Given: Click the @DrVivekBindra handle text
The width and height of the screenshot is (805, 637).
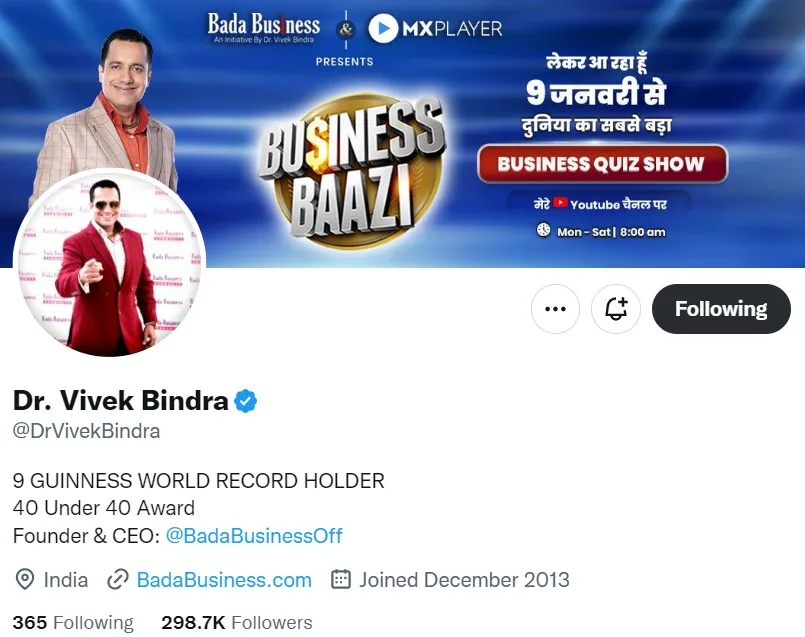Looking at the screenshot, I should pyautogui.click(x=86, y=431).
